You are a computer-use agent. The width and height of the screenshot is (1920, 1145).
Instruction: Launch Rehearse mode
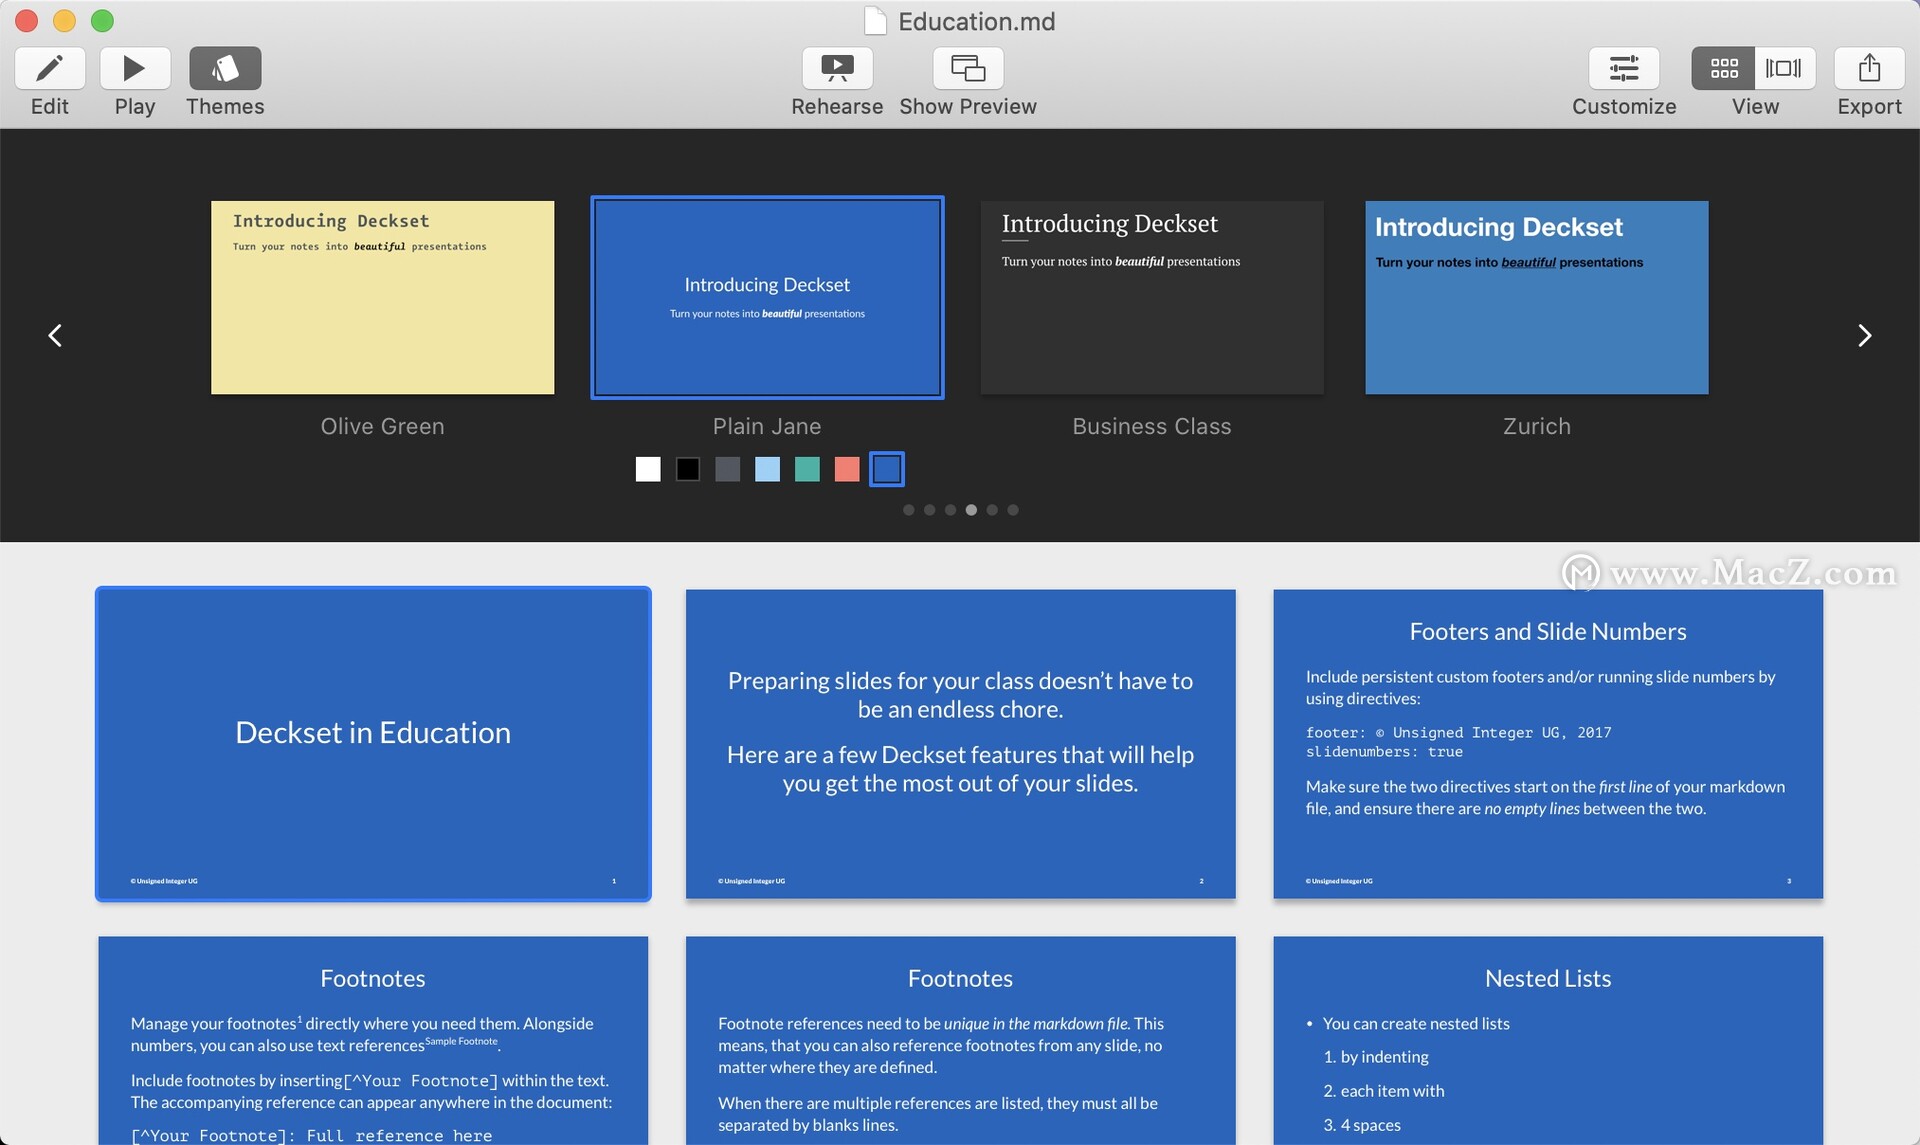[x=837, y=68]
